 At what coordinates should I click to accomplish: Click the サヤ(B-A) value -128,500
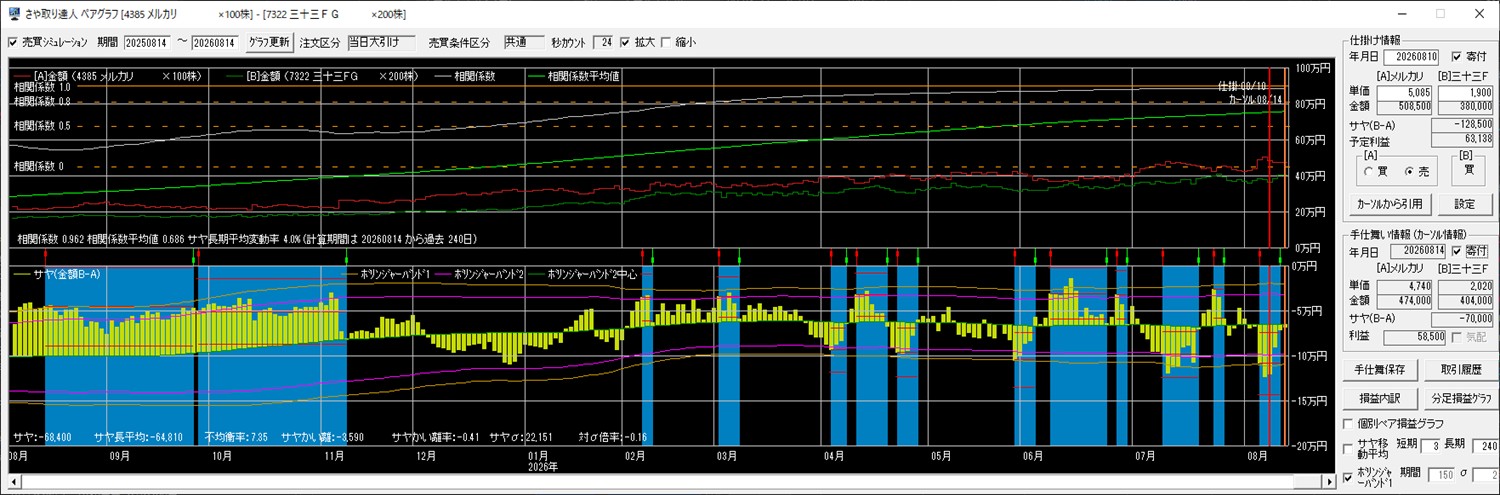(1461, 125)
